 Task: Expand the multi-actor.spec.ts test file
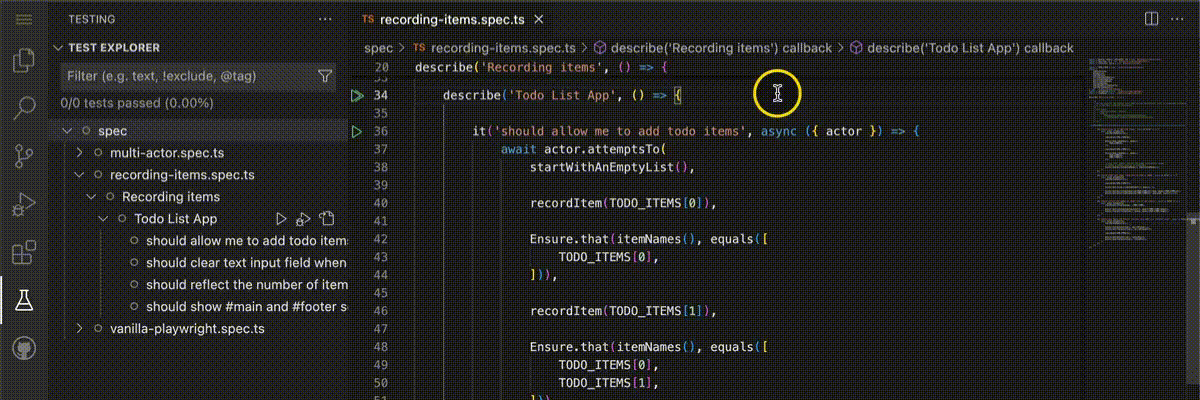(x=80, y=153)
